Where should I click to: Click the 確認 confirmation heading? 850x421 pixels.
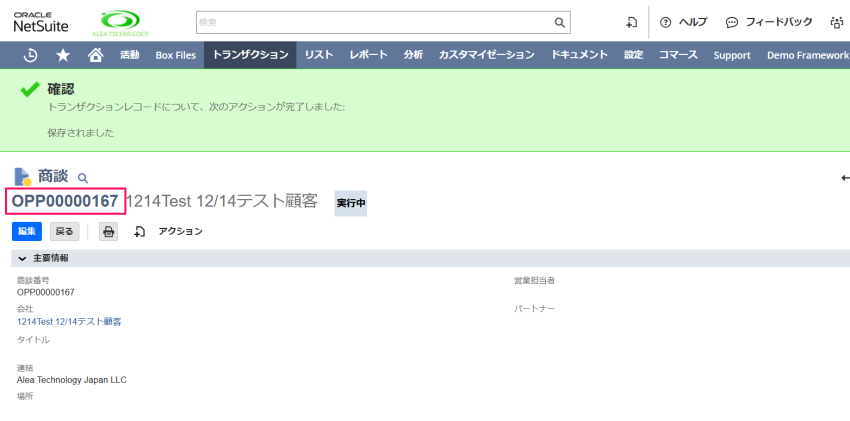click(61, 89)
